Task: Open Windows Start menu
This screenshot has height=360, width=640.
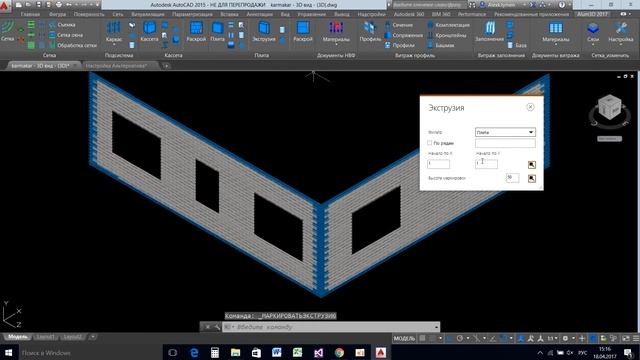Action: (8, 353)
